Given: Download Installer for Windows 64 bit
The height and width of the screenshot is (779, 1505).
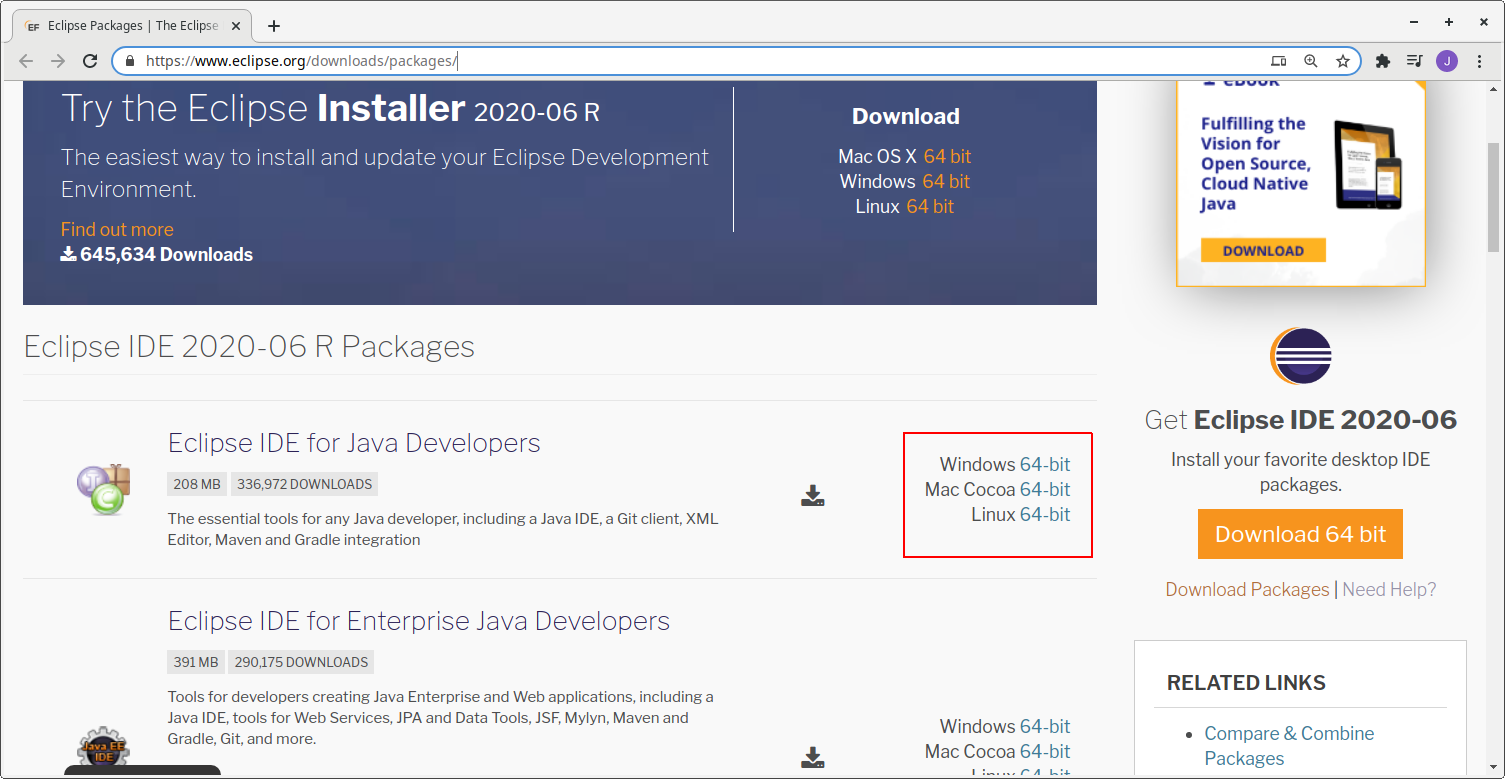Looking at the screenshot, I should point(946,181).
